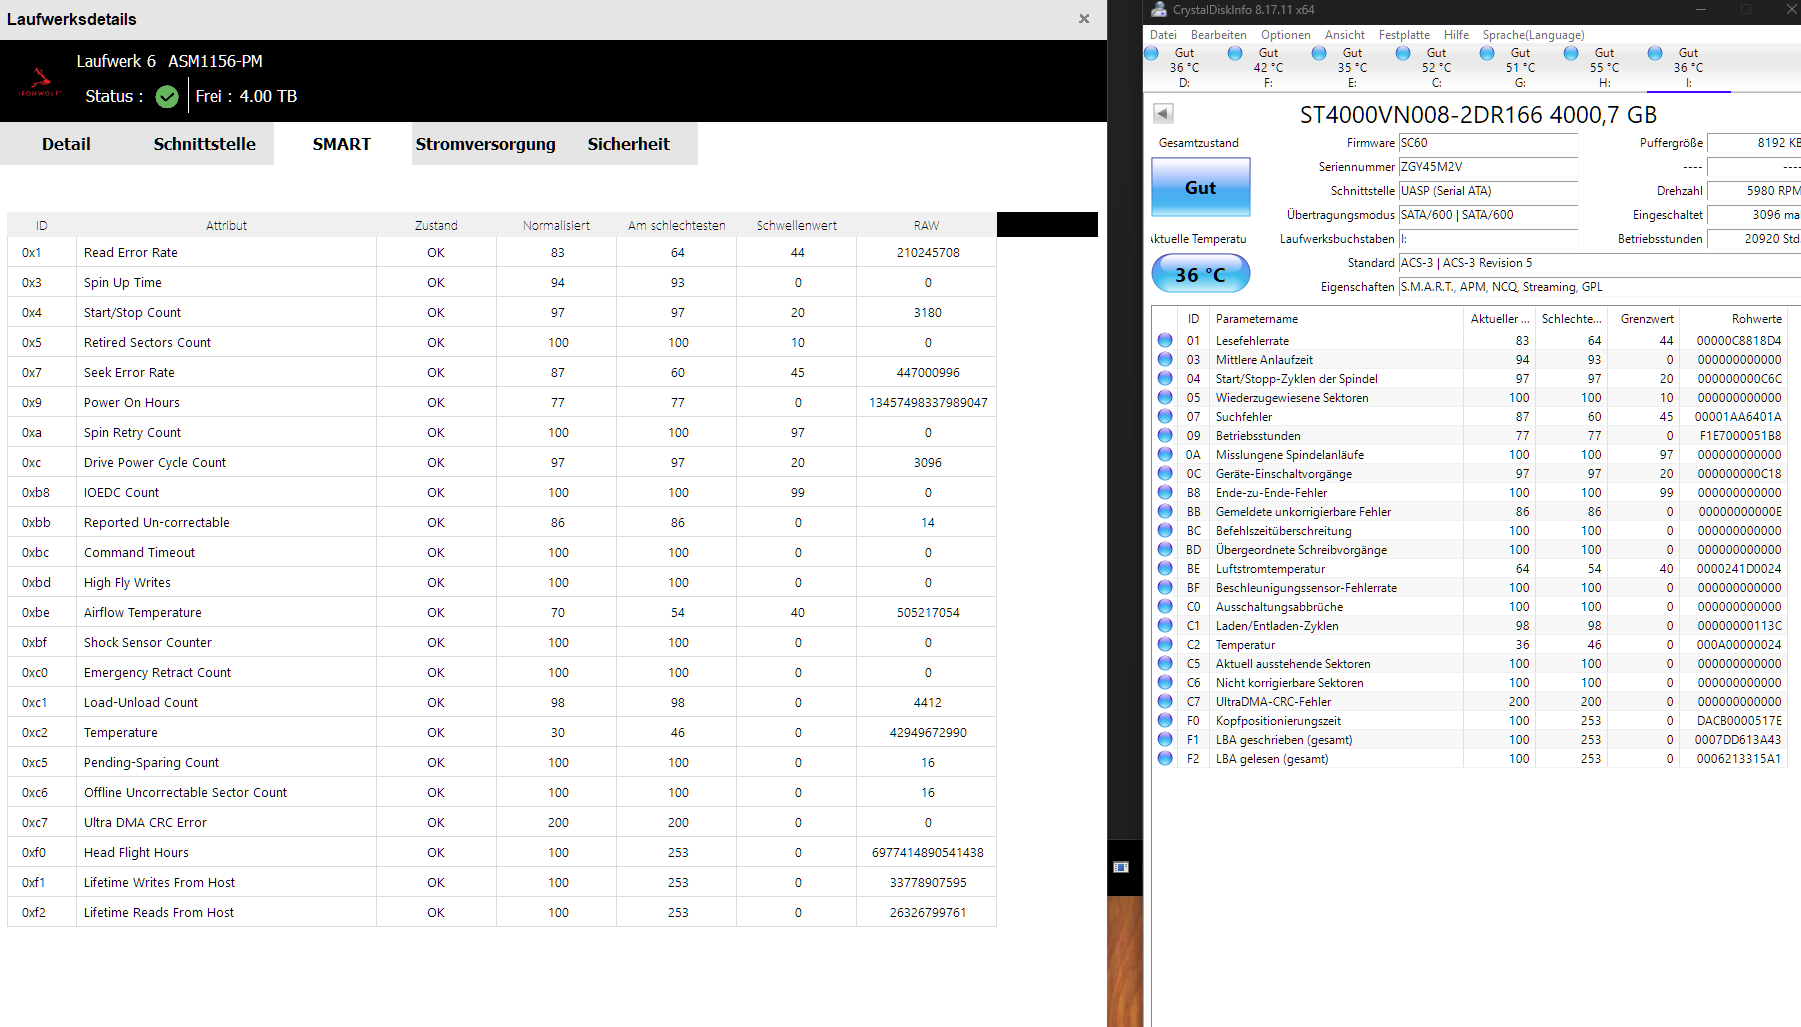1801x1027 pixels.
Task: Open the Detail tab
Action: (x=66, y=144)
